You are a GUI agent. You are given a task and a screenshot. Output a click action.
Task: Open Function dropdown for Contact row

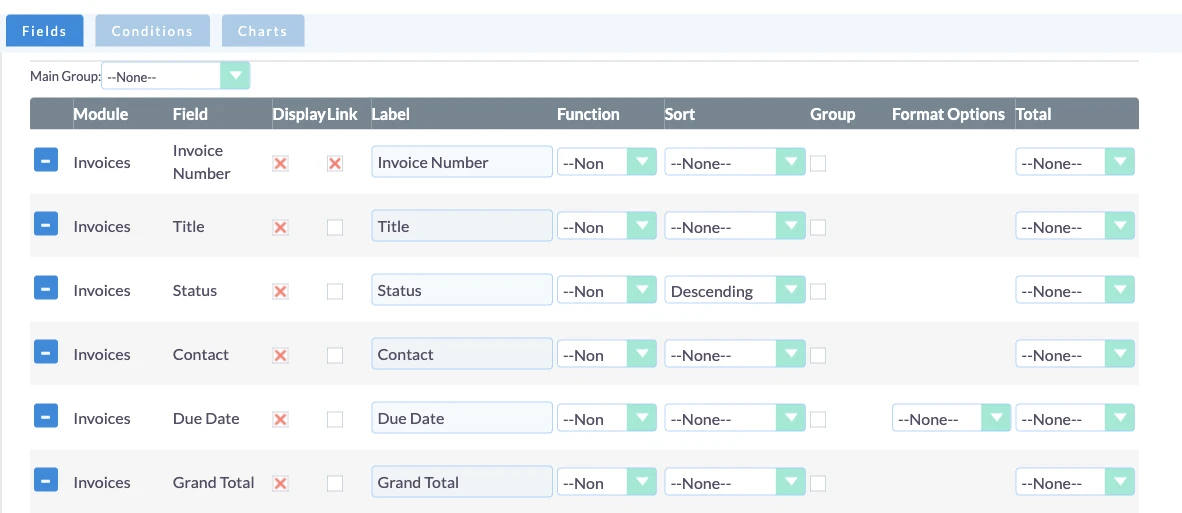[606, 355]
